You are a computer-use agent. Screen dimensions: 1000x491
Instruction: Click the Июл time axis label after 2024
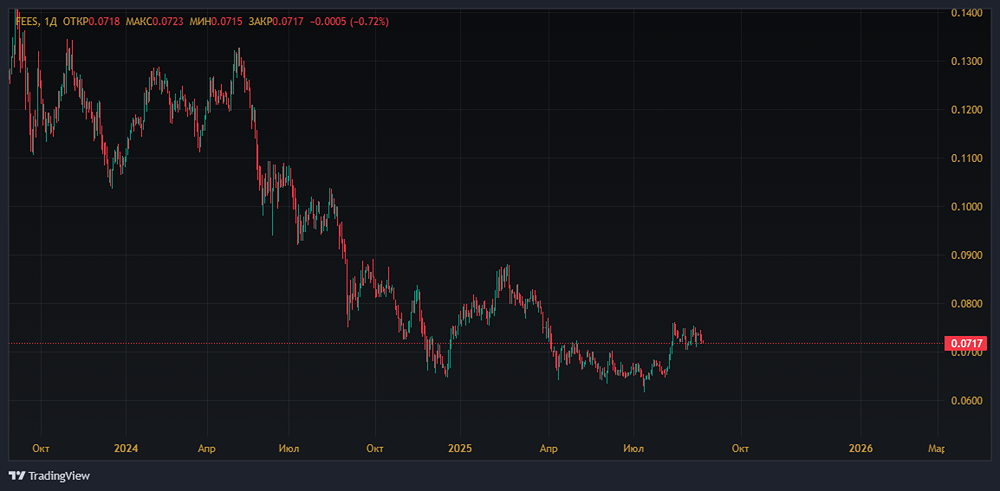(289, 448)
